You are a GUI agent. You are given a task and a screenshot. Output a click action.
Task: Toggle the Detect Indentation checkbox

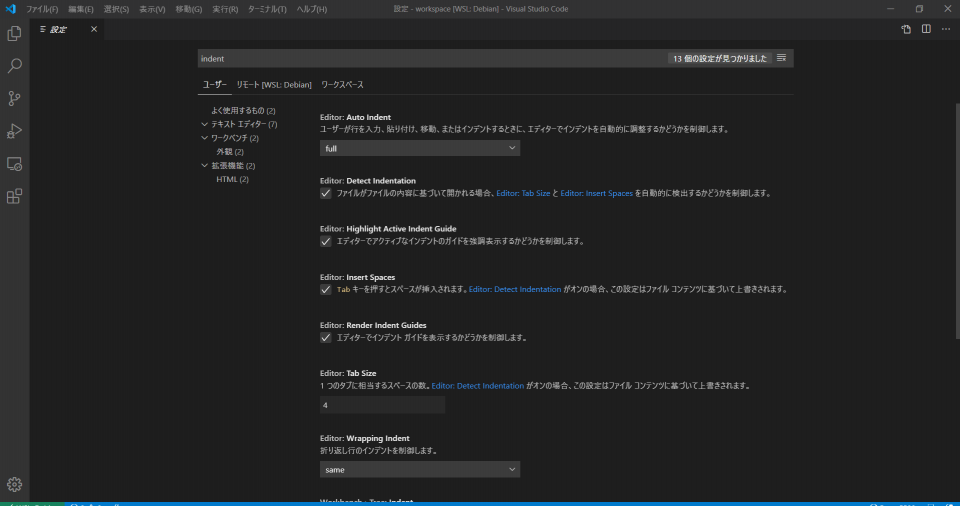pyautogui.click(x=326, y=193)
